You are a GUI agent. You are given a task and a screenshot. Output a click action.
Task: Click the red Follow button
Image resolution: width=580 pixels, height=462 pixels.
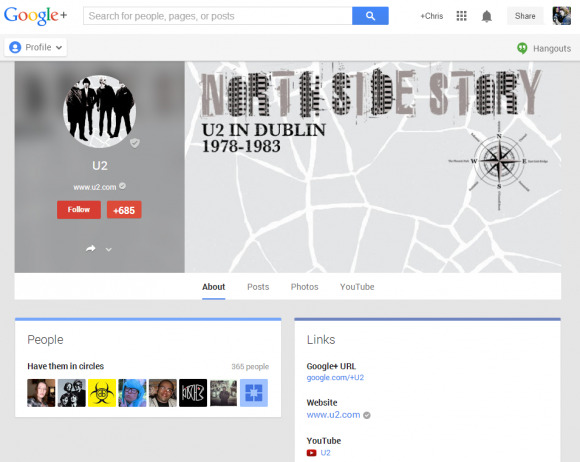(x=79, y=210)
